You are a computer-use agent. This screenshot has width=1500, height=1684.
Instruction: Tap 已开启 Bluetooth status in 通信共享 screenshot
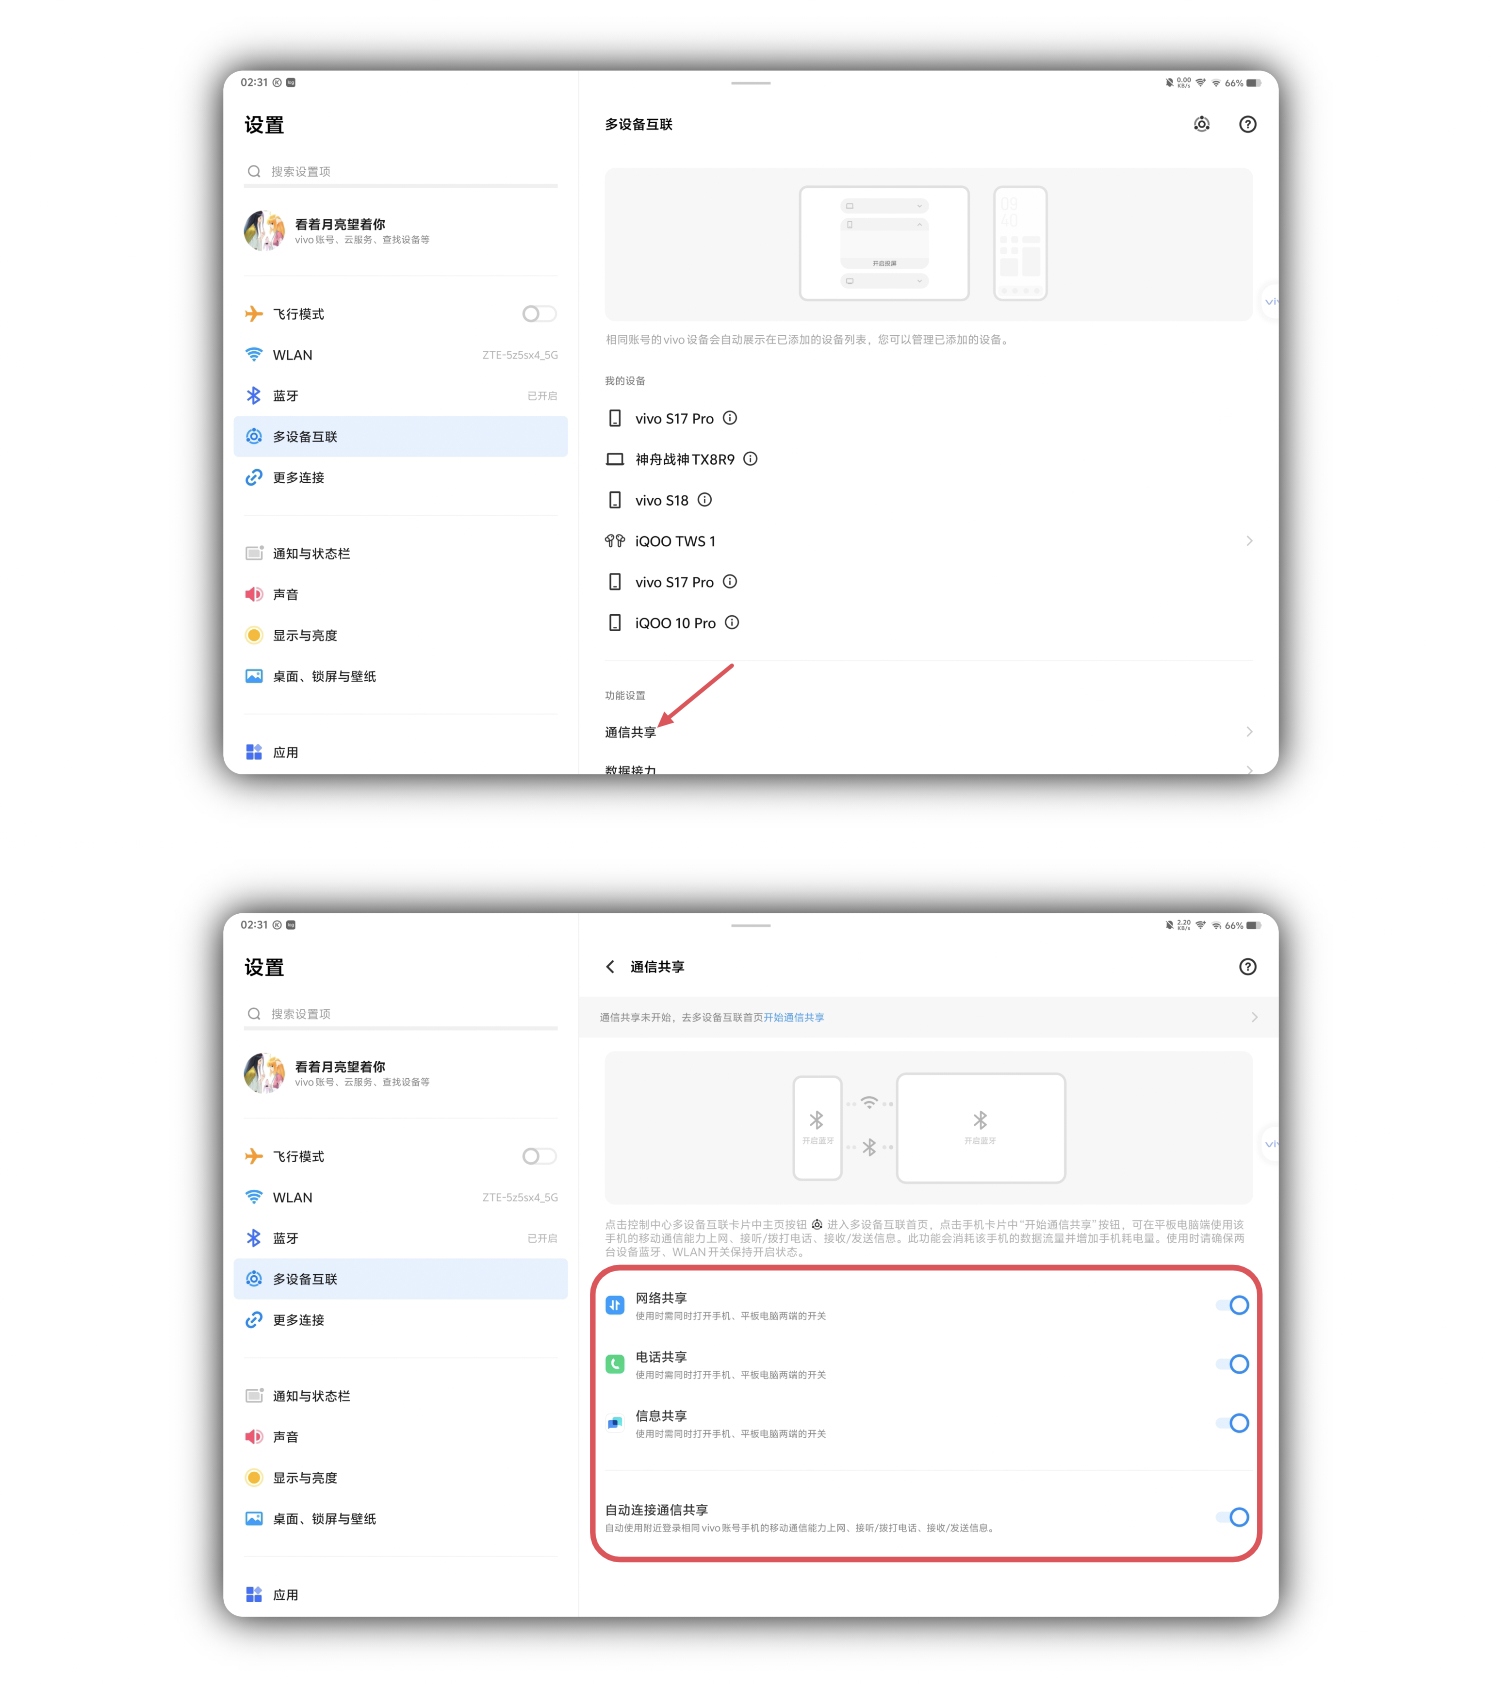coord(542,1238)
